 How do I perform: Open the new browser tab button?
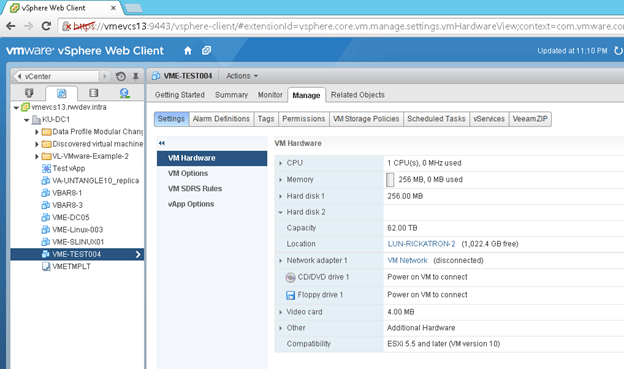coord(133,8)
